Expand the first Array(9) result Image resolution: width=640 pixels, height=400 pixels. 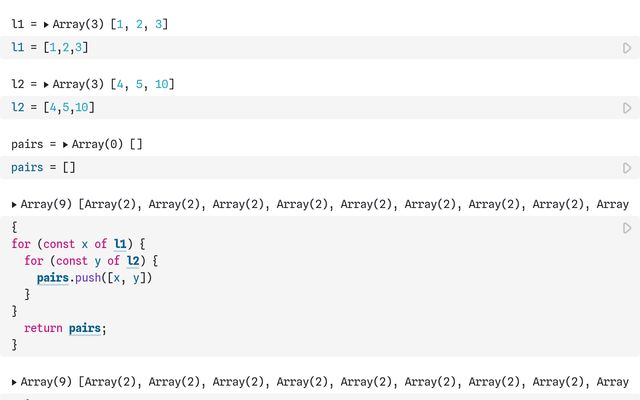(x=14, y=205)
